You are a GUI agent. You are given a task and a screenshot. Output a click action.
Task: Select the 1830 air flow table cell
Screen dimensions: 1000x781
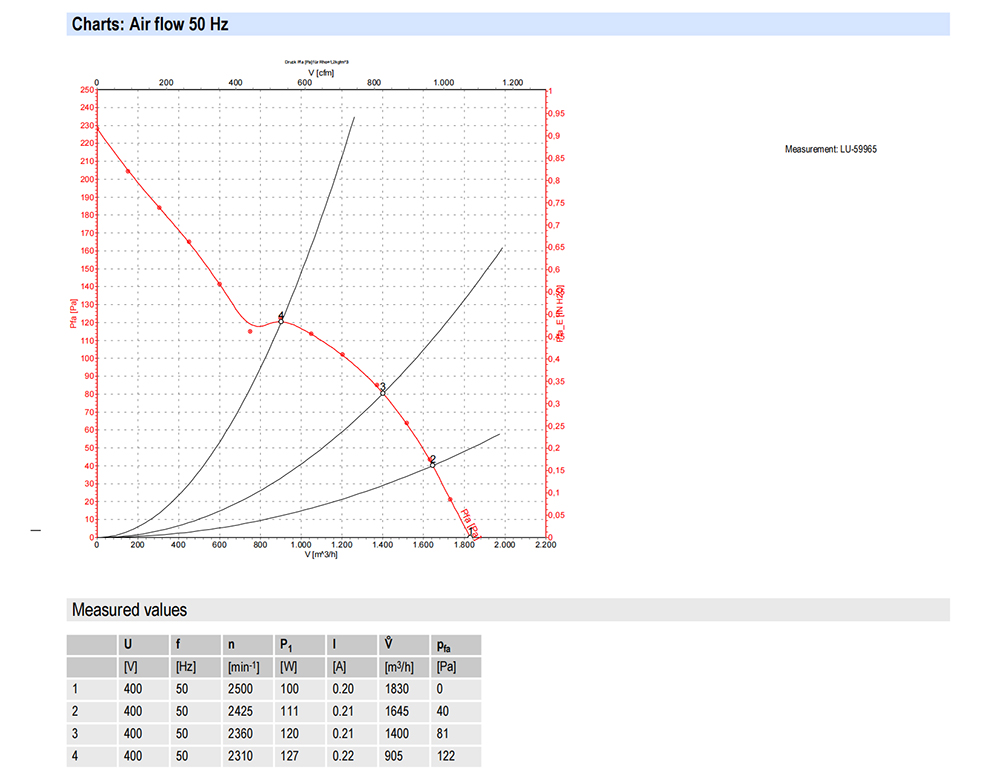(x=396, y=689)
